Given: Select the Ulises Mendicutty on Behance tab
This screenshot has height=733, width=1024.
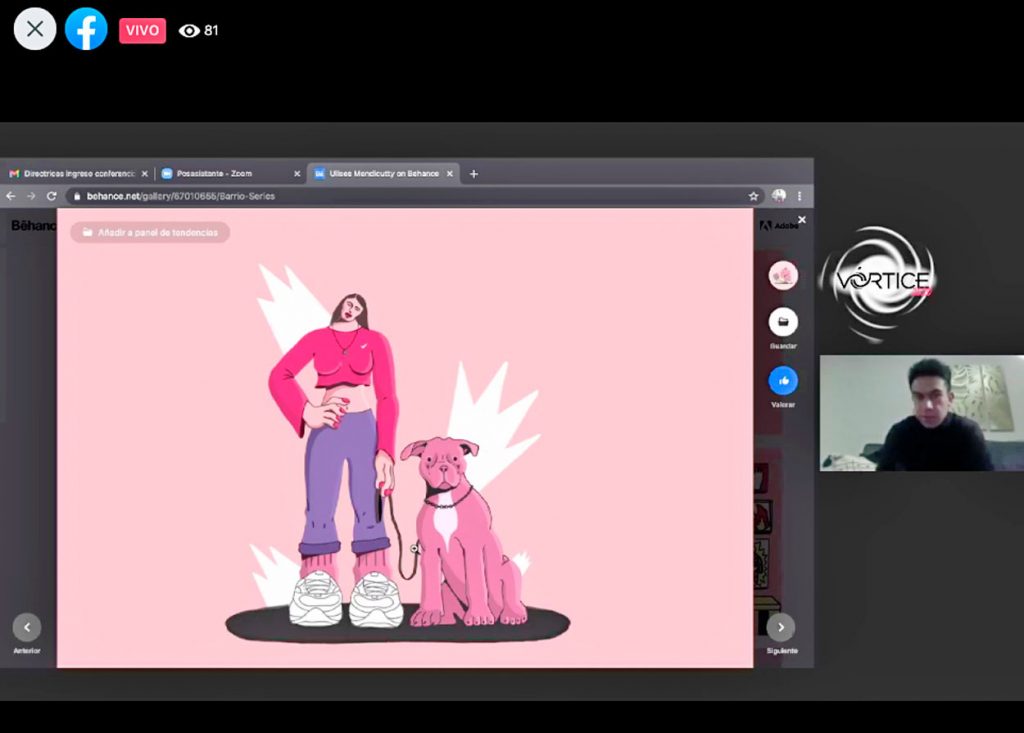Looking at the screenshot, I should [384, 174].
